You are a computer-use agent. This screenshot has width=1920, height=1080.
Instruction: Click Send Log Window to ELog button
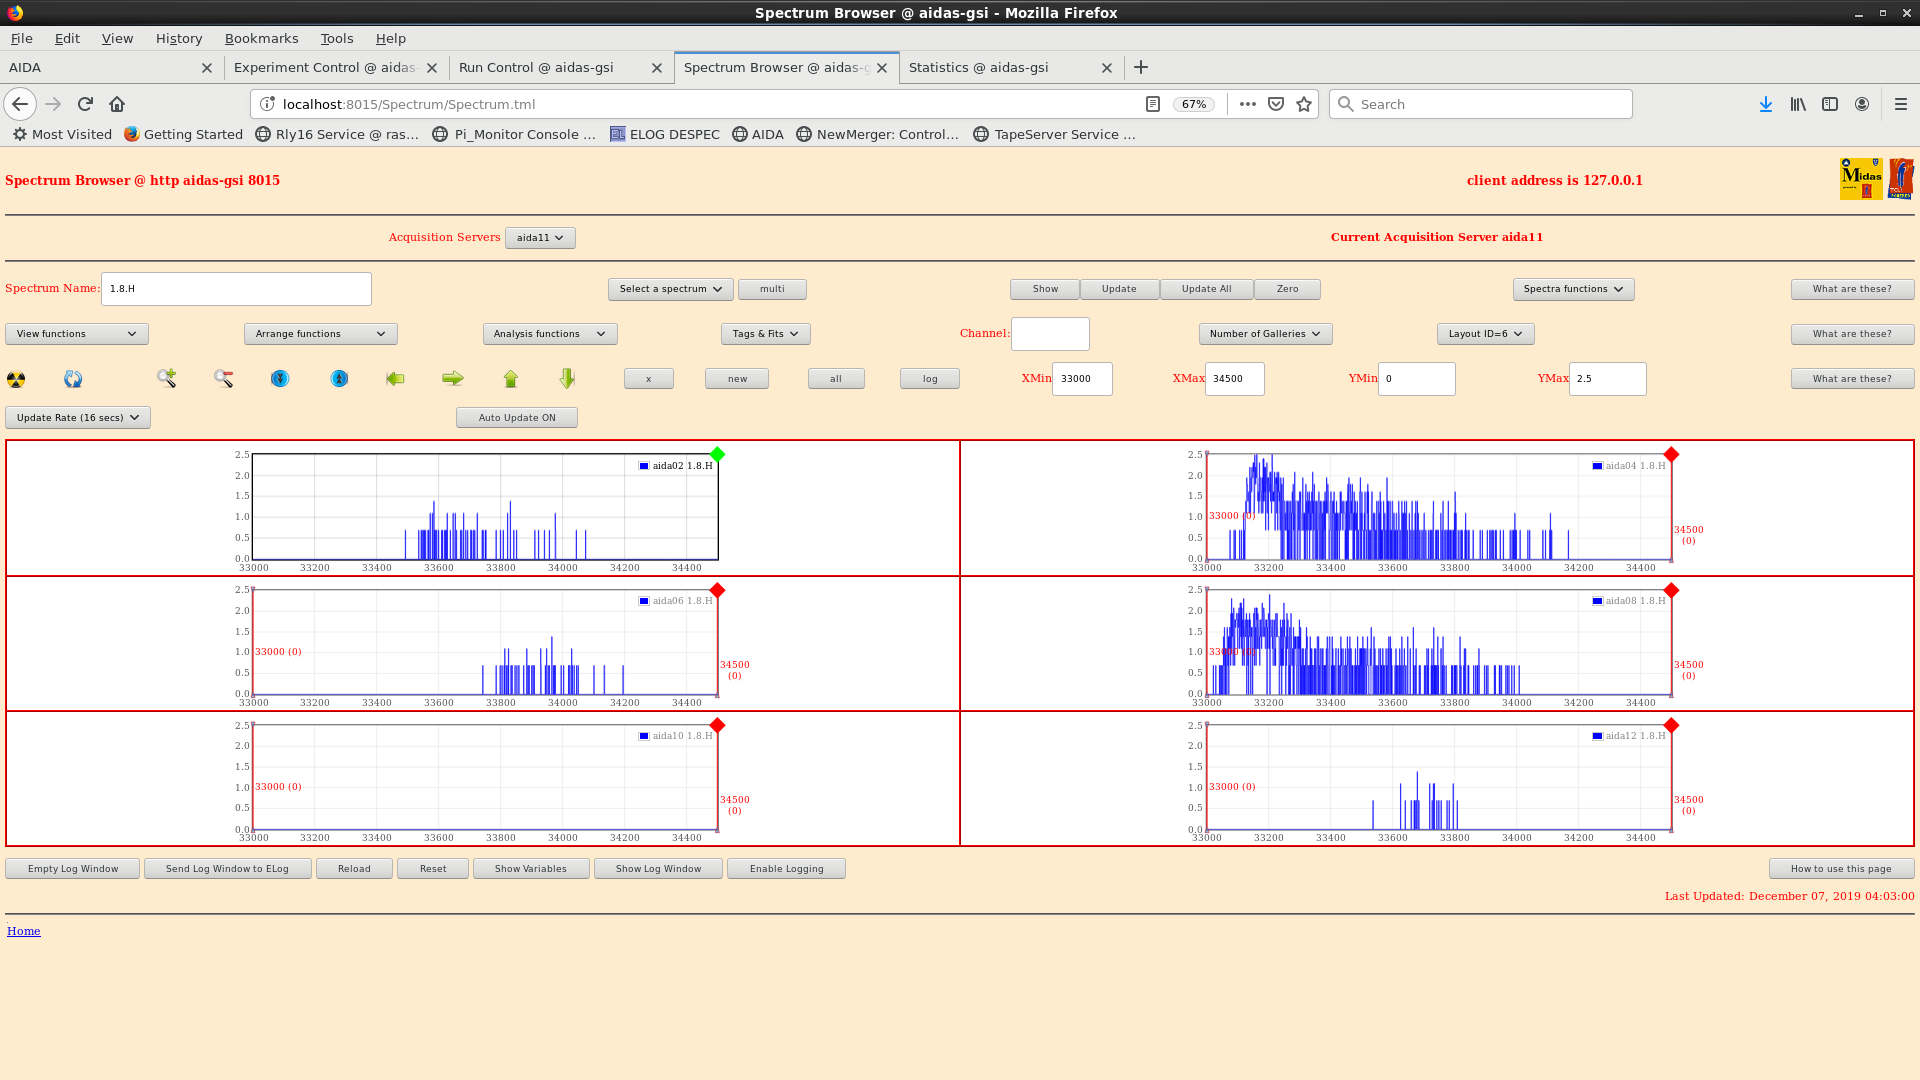(x=227, y=869)
